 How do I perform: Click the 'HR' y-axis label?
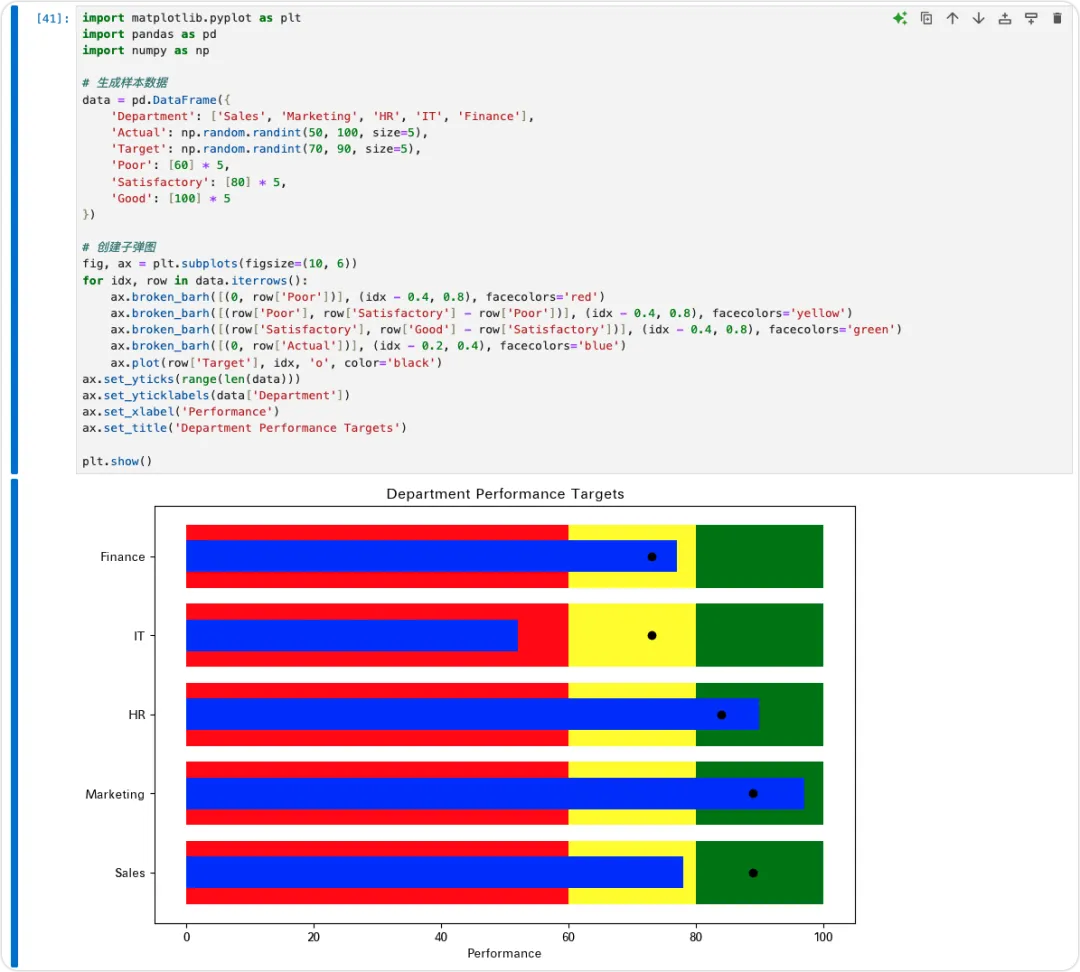point(137,715)
